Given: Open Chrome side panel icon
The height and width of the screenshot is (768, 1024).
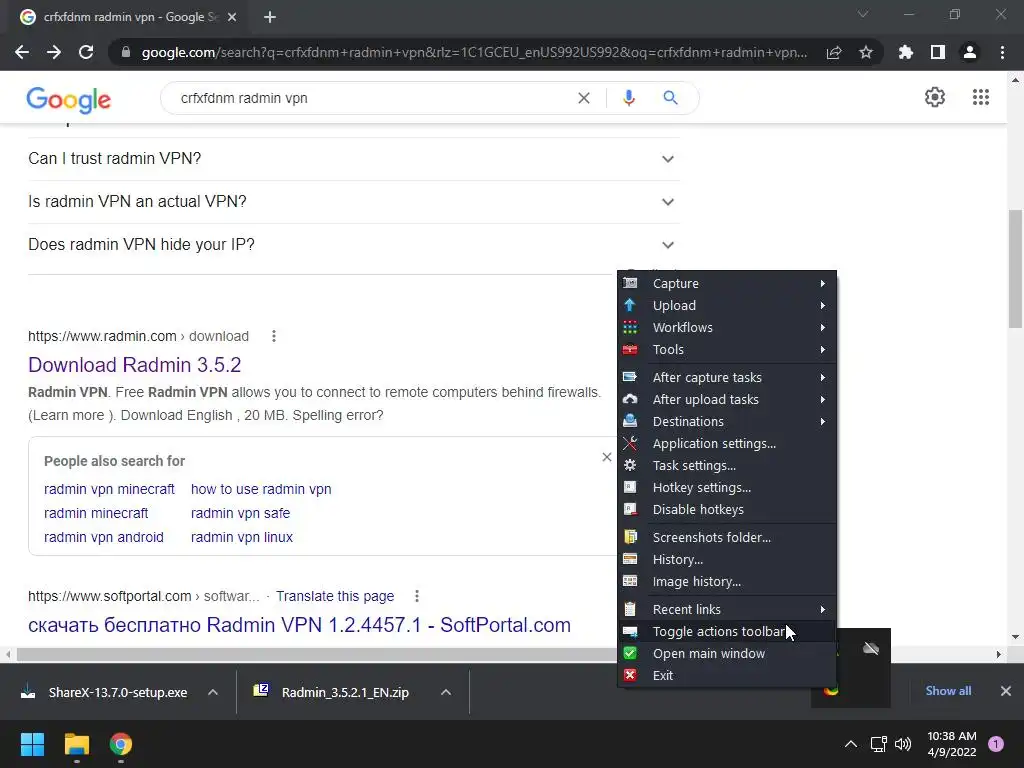Looking at the screenshot, I should pos(938,52).
